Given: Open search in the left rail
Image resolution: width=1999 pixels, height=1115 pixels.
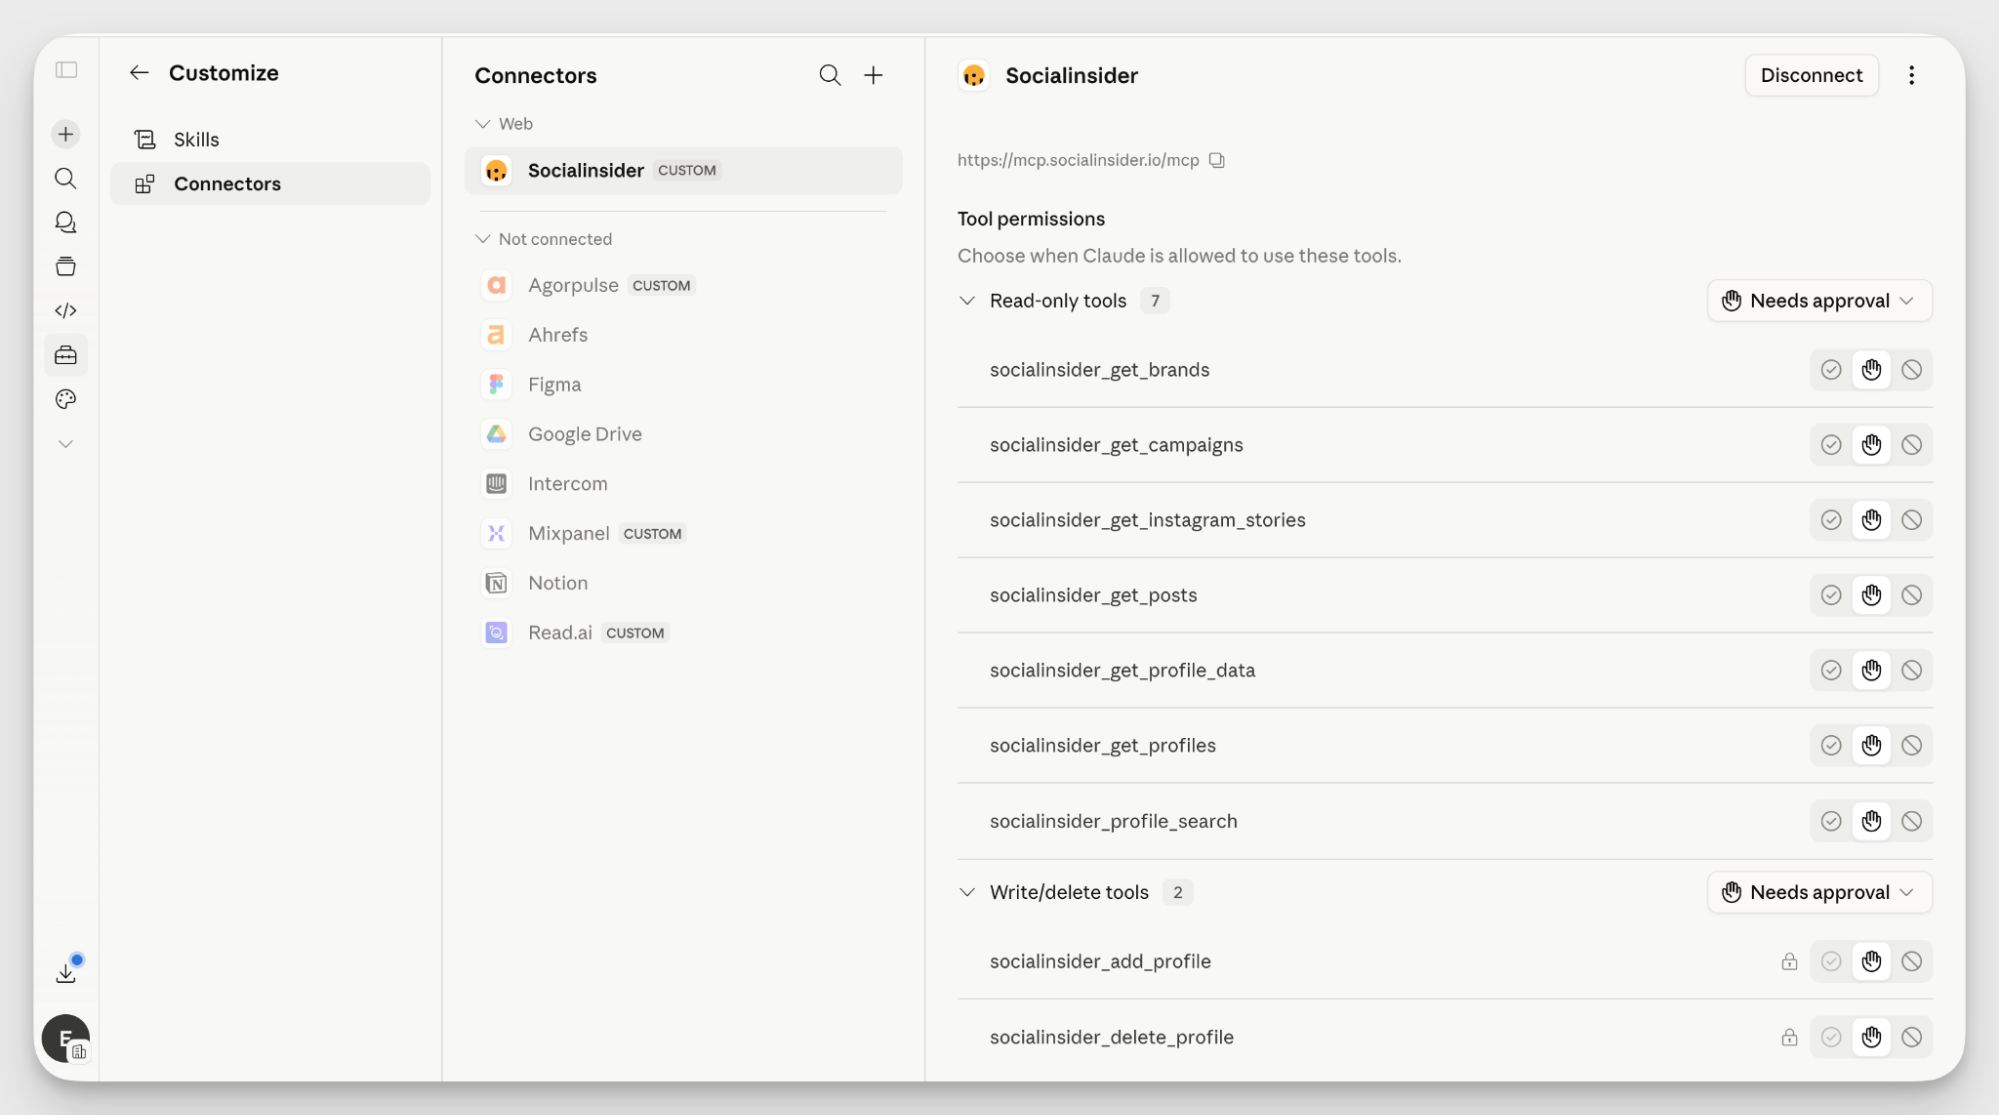Looking at the screenshot, I should click(x=66, y=178).
